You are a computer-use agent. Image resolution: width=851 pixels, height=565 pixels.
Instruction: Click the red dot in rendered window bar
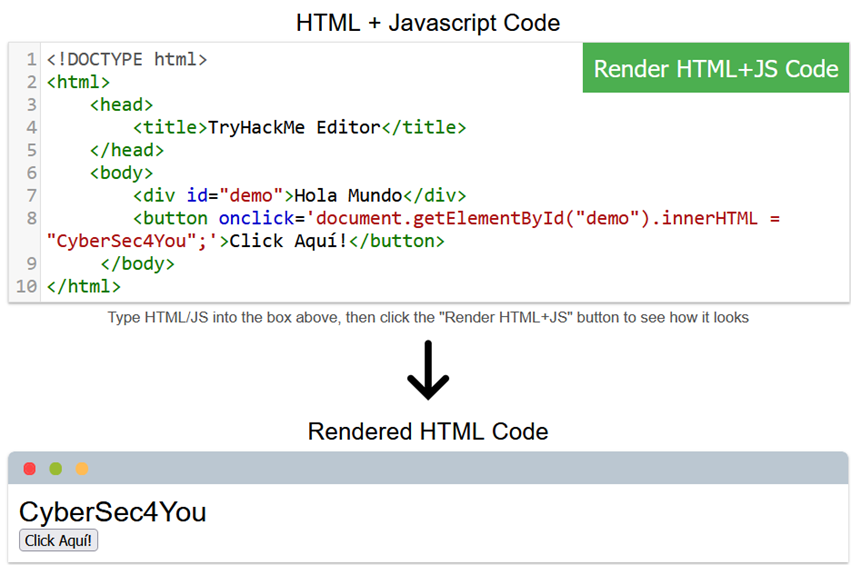click(x=30, y=469)
